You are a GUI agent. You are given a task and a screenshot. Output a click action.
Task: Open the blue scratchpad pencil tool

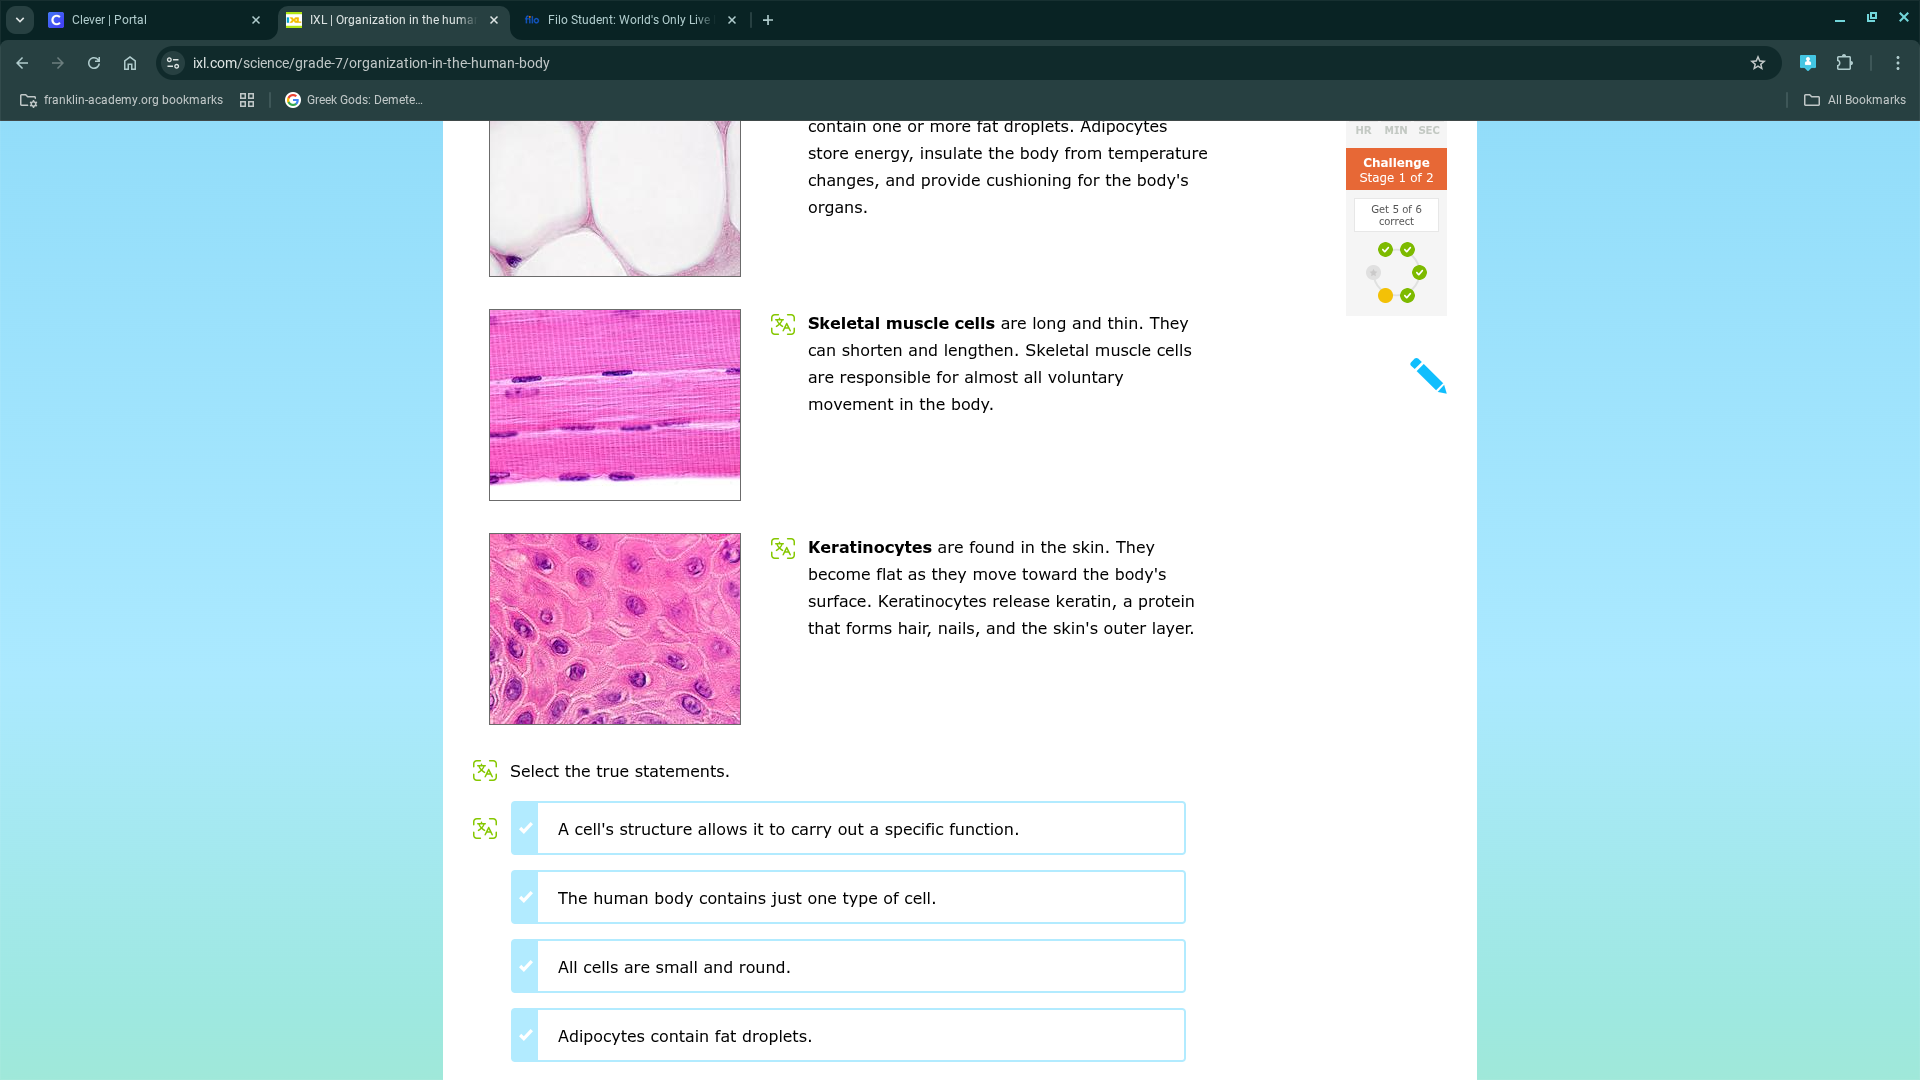pos(1428,376)
